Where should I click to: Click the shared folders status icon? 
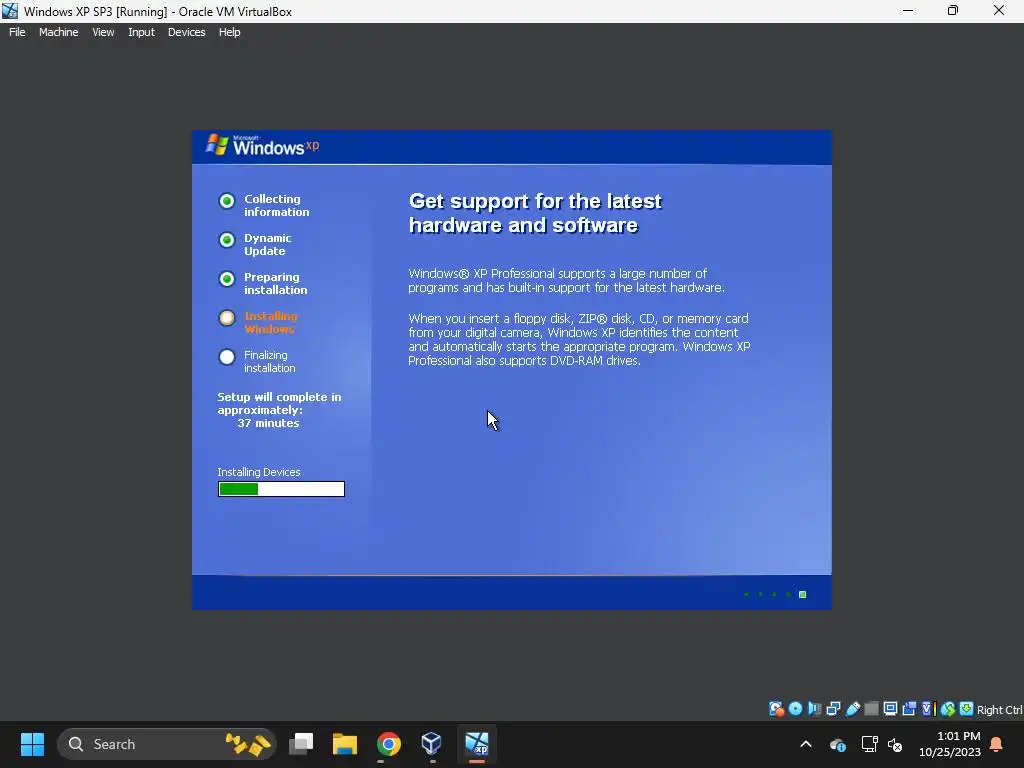871,709
